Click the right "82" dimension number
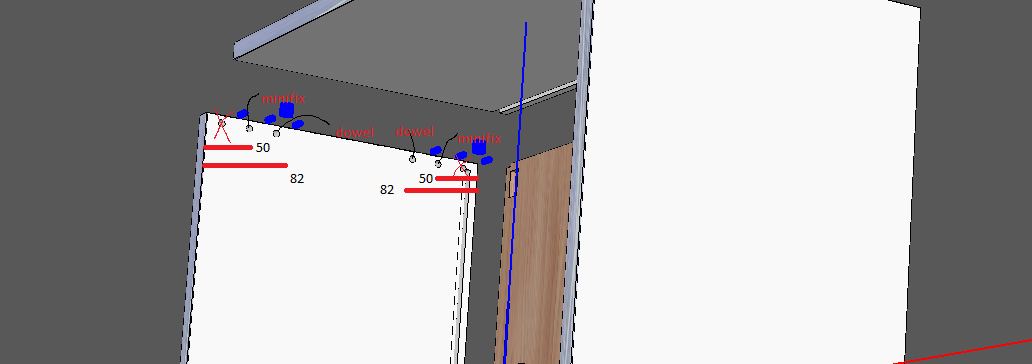Viewport: 1032px width, 364px height. [x=387, y=190]
